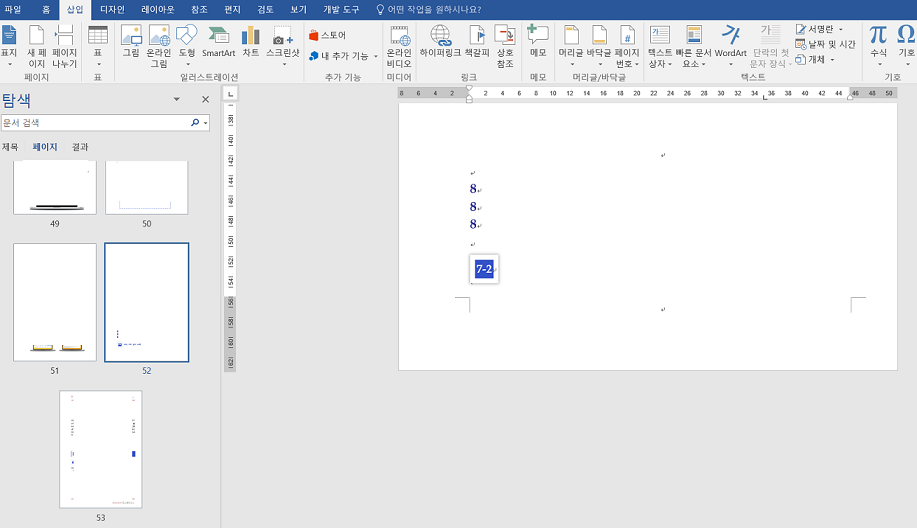The image size is (917, 528).
Task: Switch to the 레이아웃 ribbon tab
Action: click(x=156, y=9)
